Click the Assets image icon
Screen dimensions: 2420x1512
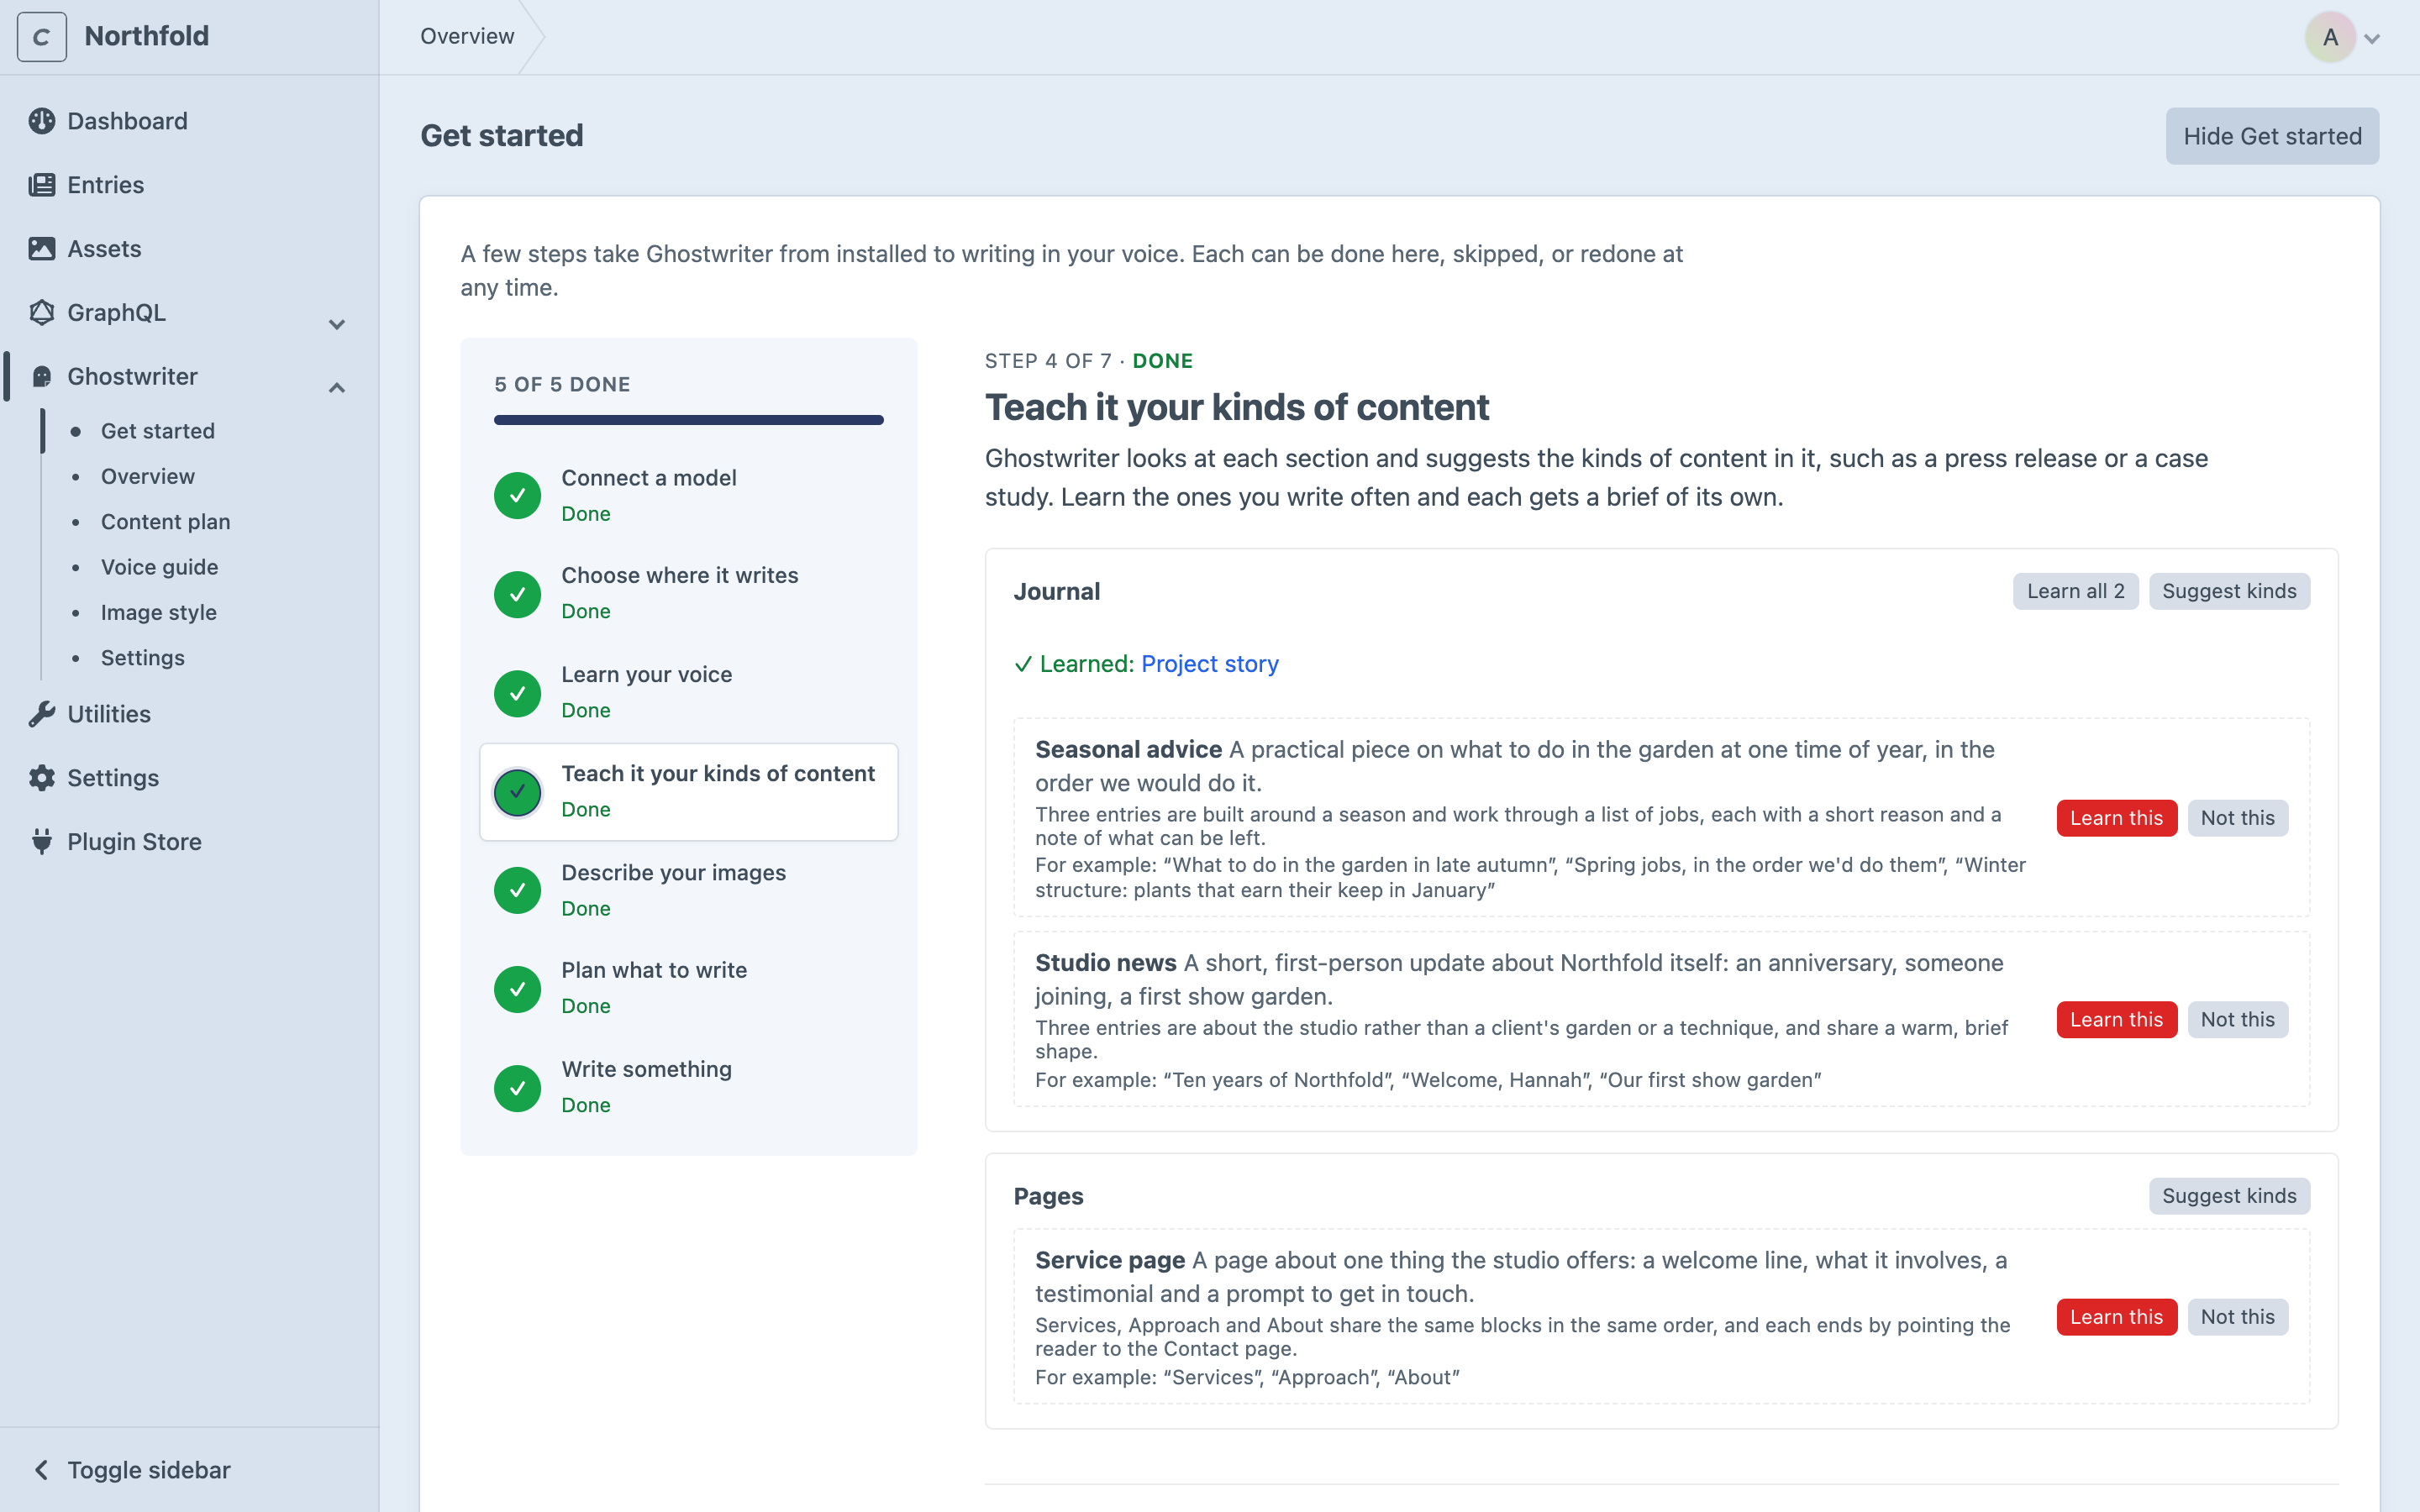pos(42,249)
